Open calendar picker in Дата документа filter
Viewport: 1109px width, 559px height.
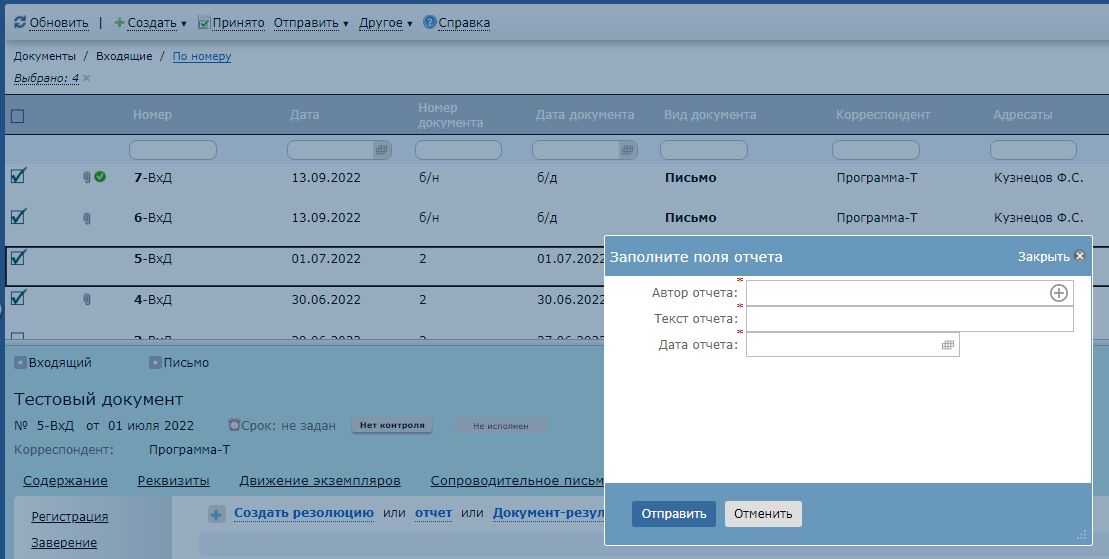click(627, 150)
